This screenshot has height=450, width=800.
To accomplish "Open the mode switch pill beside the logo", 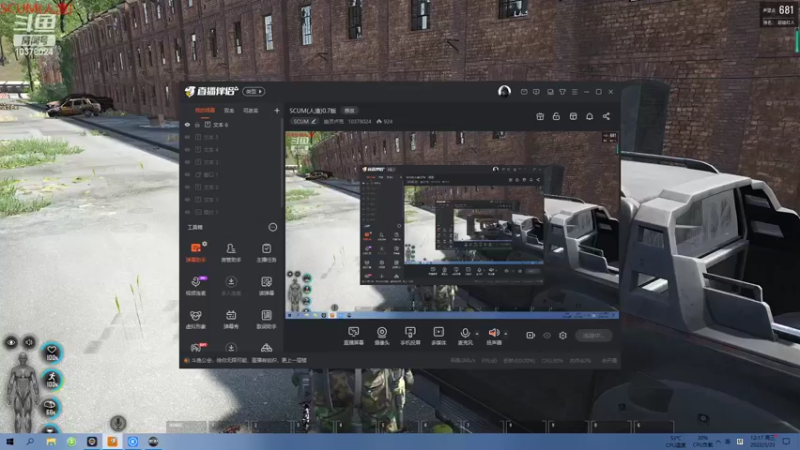I will tap(254, 91).
